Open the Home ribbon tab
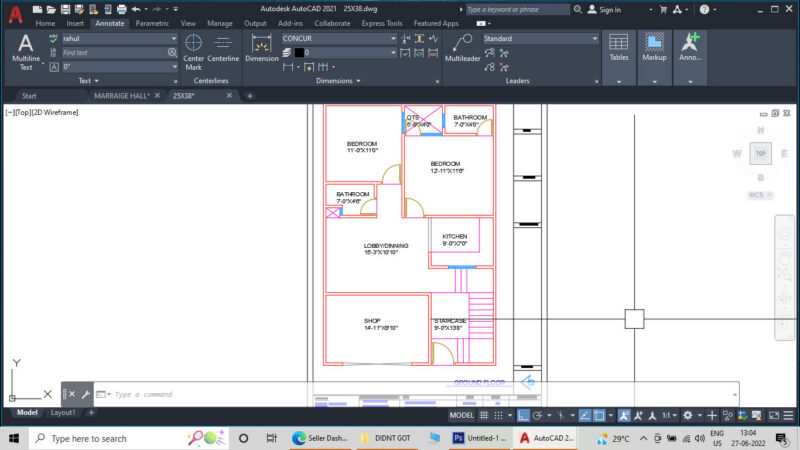 point(45,23)
